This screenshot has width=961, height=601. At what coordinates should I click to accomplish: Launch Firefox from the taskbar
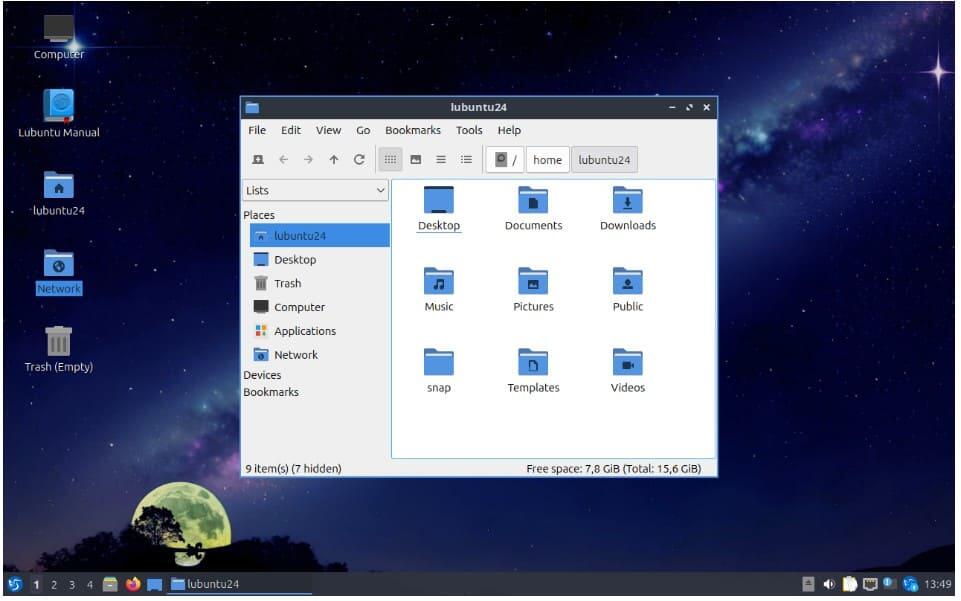pos(133,584)
